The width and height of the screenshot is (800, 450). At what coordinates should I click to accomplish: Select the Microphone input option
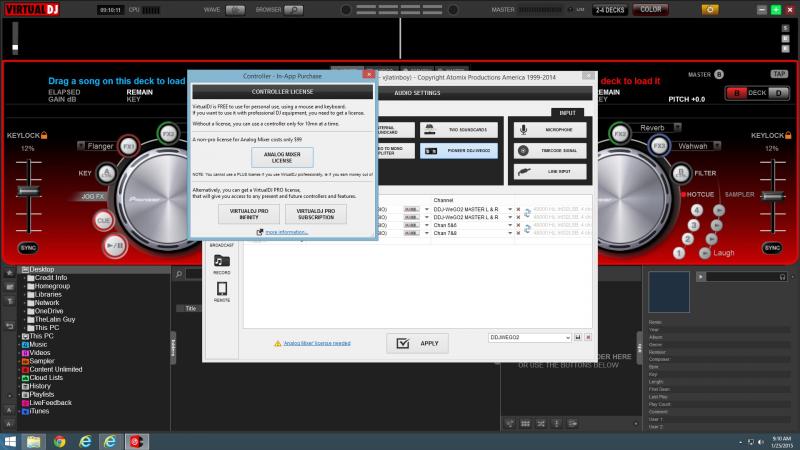coord(549,130)
